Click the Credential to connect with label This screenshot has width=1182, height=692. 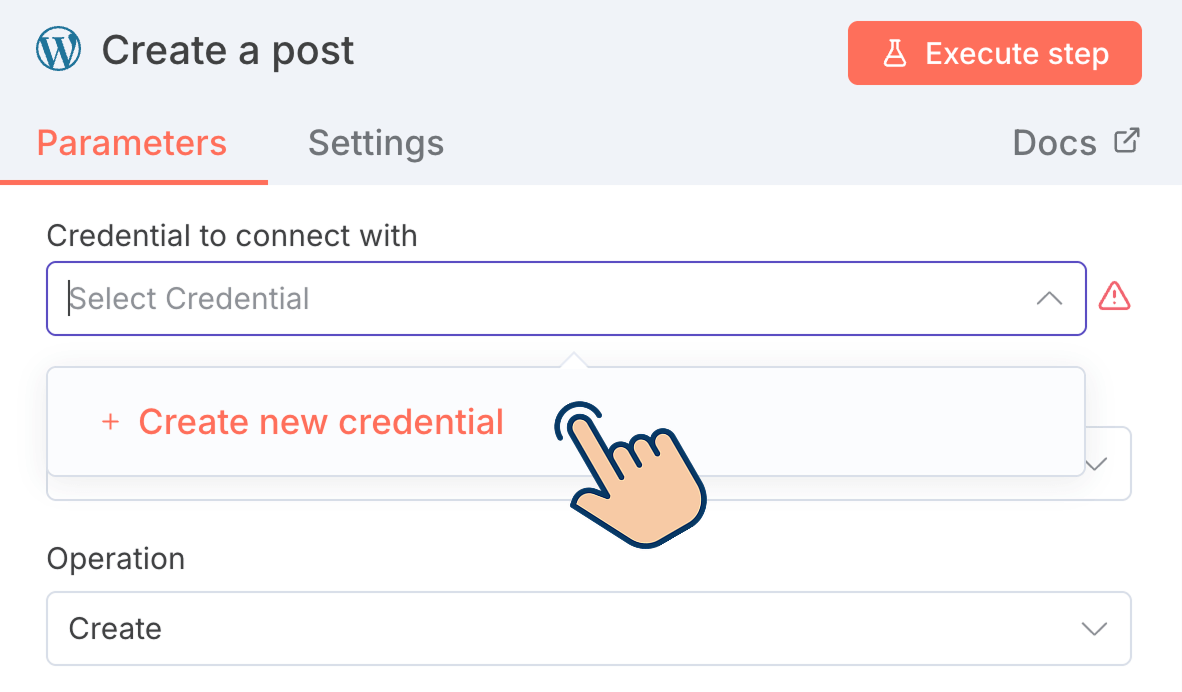pos(232,235)
